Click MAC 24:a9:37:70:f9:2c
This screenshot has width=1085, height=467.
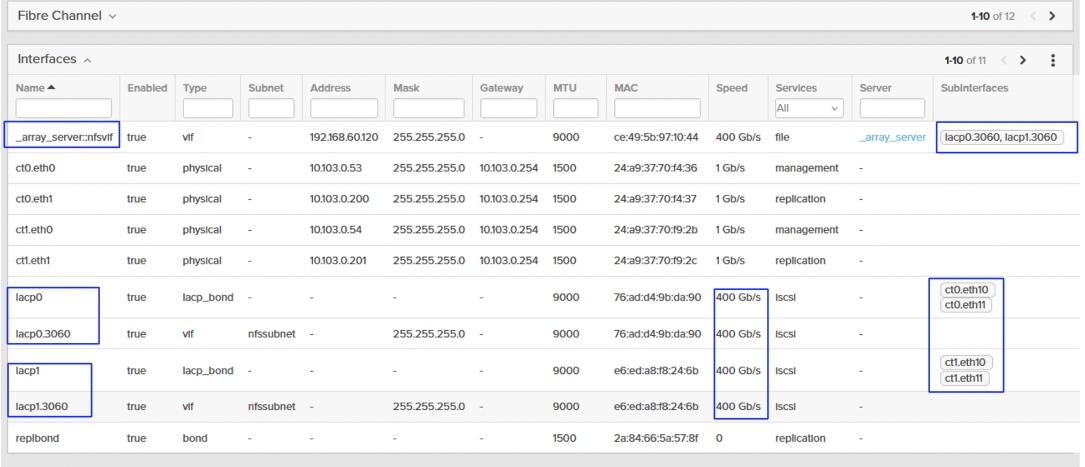coord(655,261)
